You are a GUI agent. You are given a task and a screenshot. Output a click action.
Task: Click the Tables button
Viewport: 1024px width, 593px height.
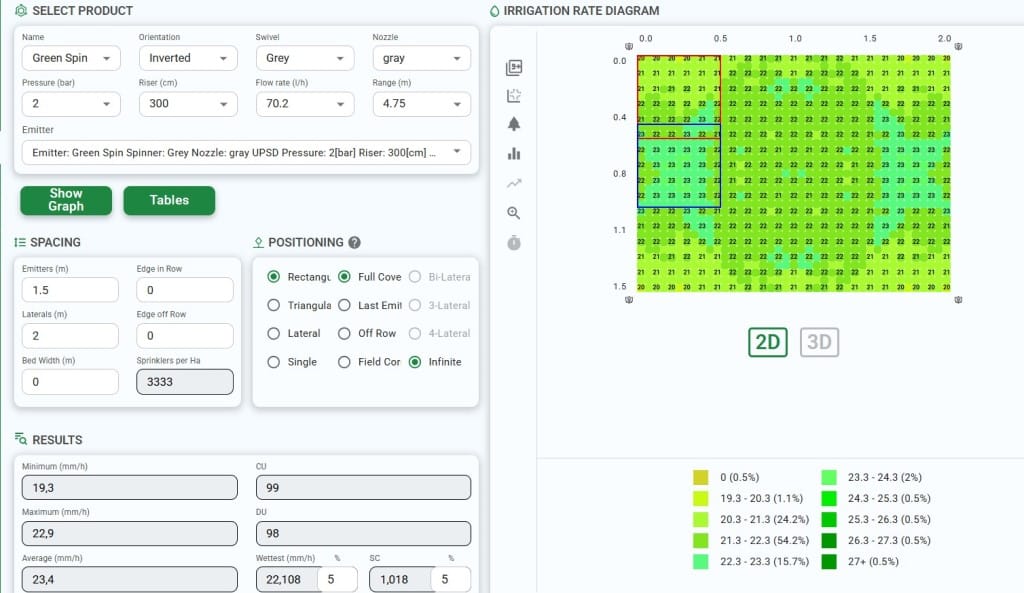[x=169, y=200]
